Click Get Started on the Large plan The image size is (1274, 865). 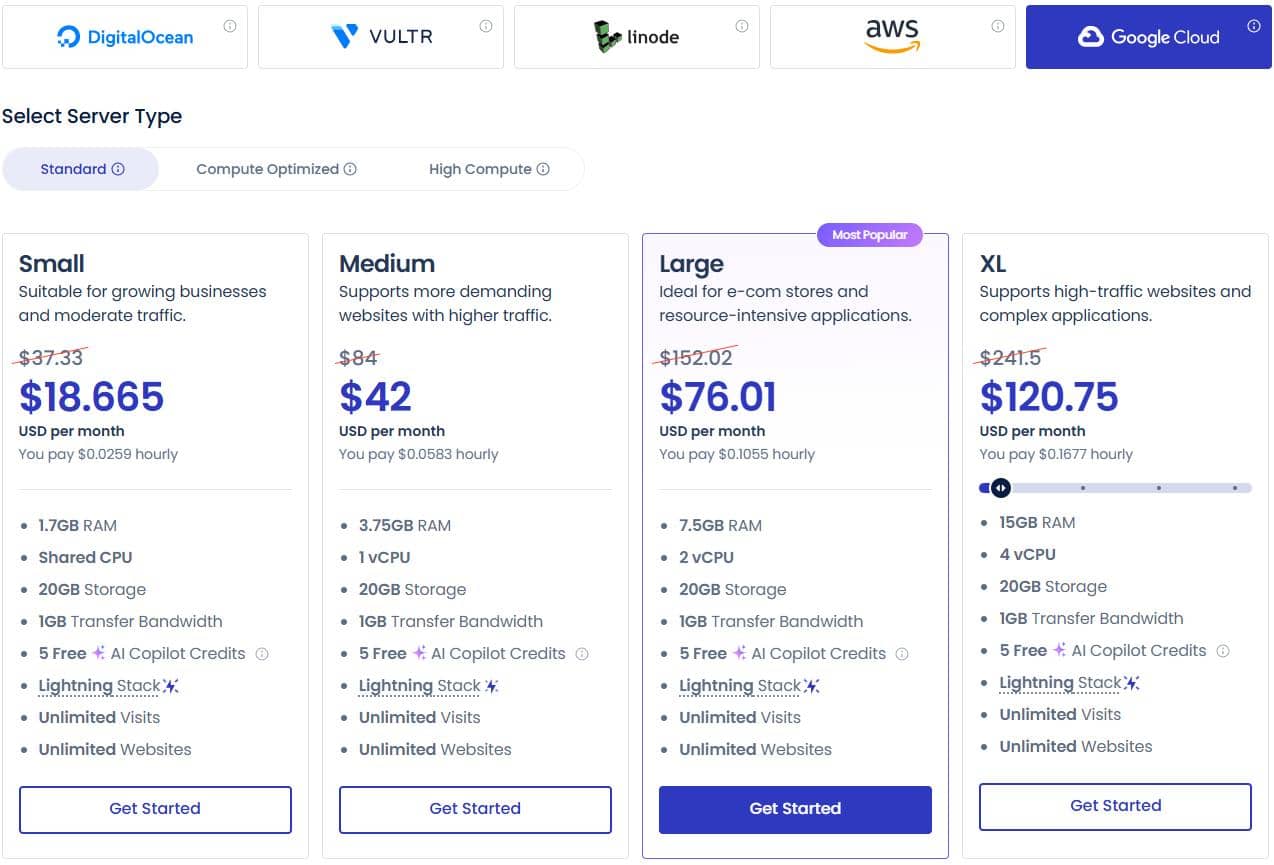(795, 809)
